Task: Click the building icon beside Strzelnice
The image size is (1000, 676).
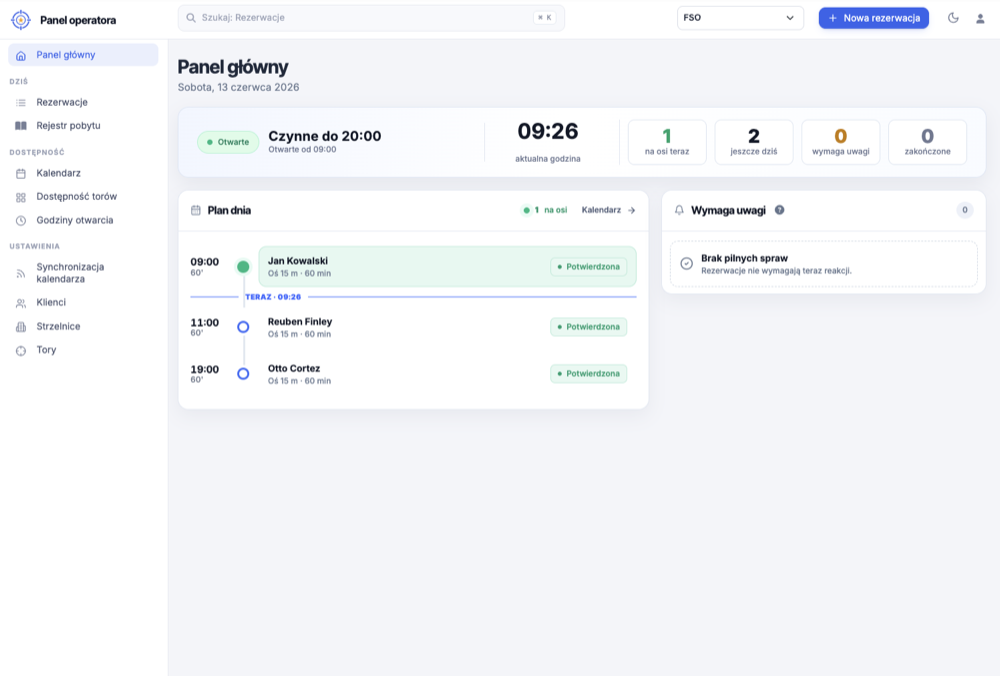Action: coord(21,327)
